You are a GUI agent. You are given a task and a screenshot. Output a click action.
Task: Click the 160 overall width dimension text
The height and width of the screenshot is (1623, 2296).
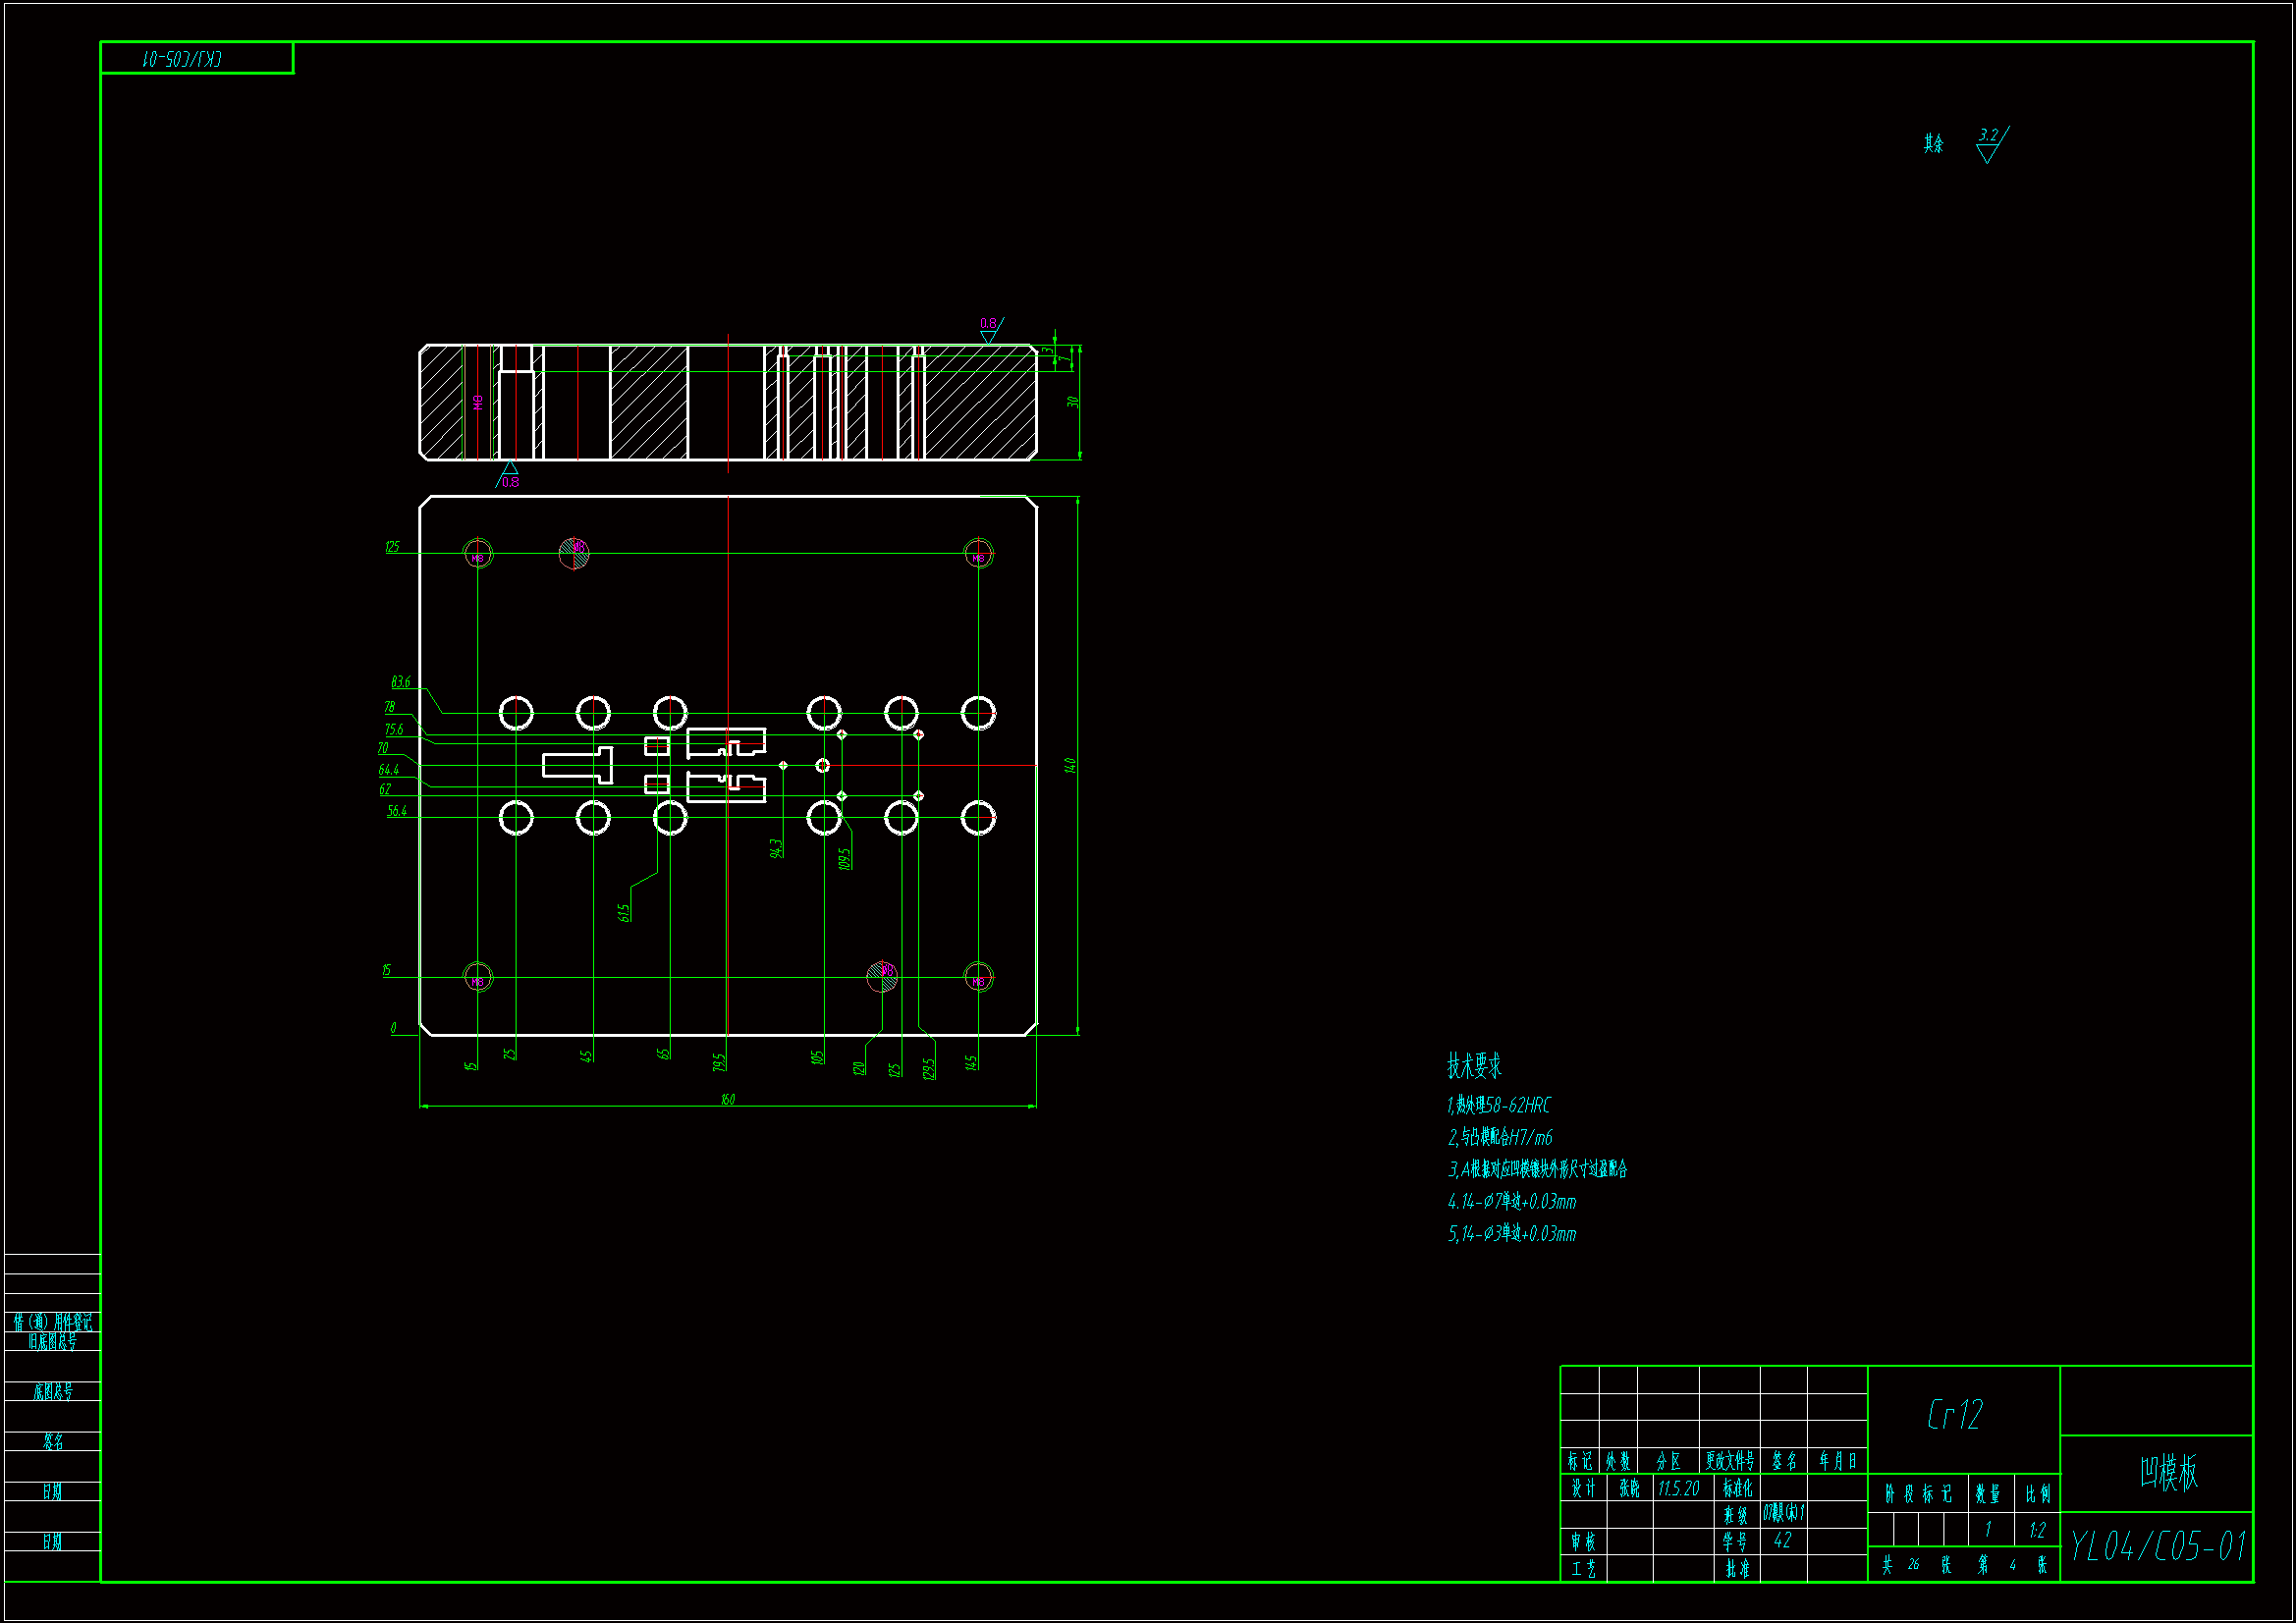(x=728, y=1099)
